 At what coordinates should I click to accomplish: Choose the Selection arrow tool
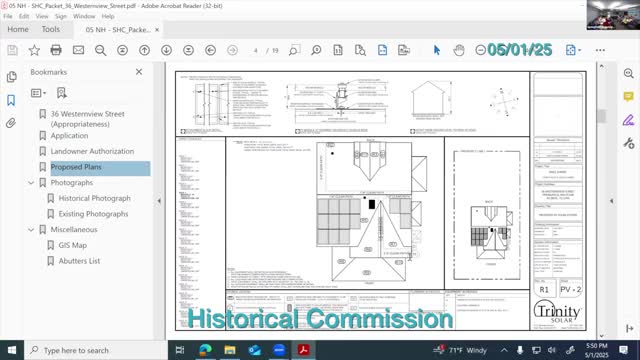tap(437, 50)
